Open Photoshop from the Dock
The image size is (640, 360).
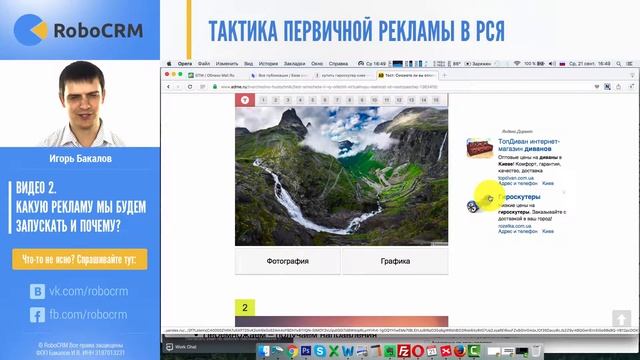coord(306,351)
